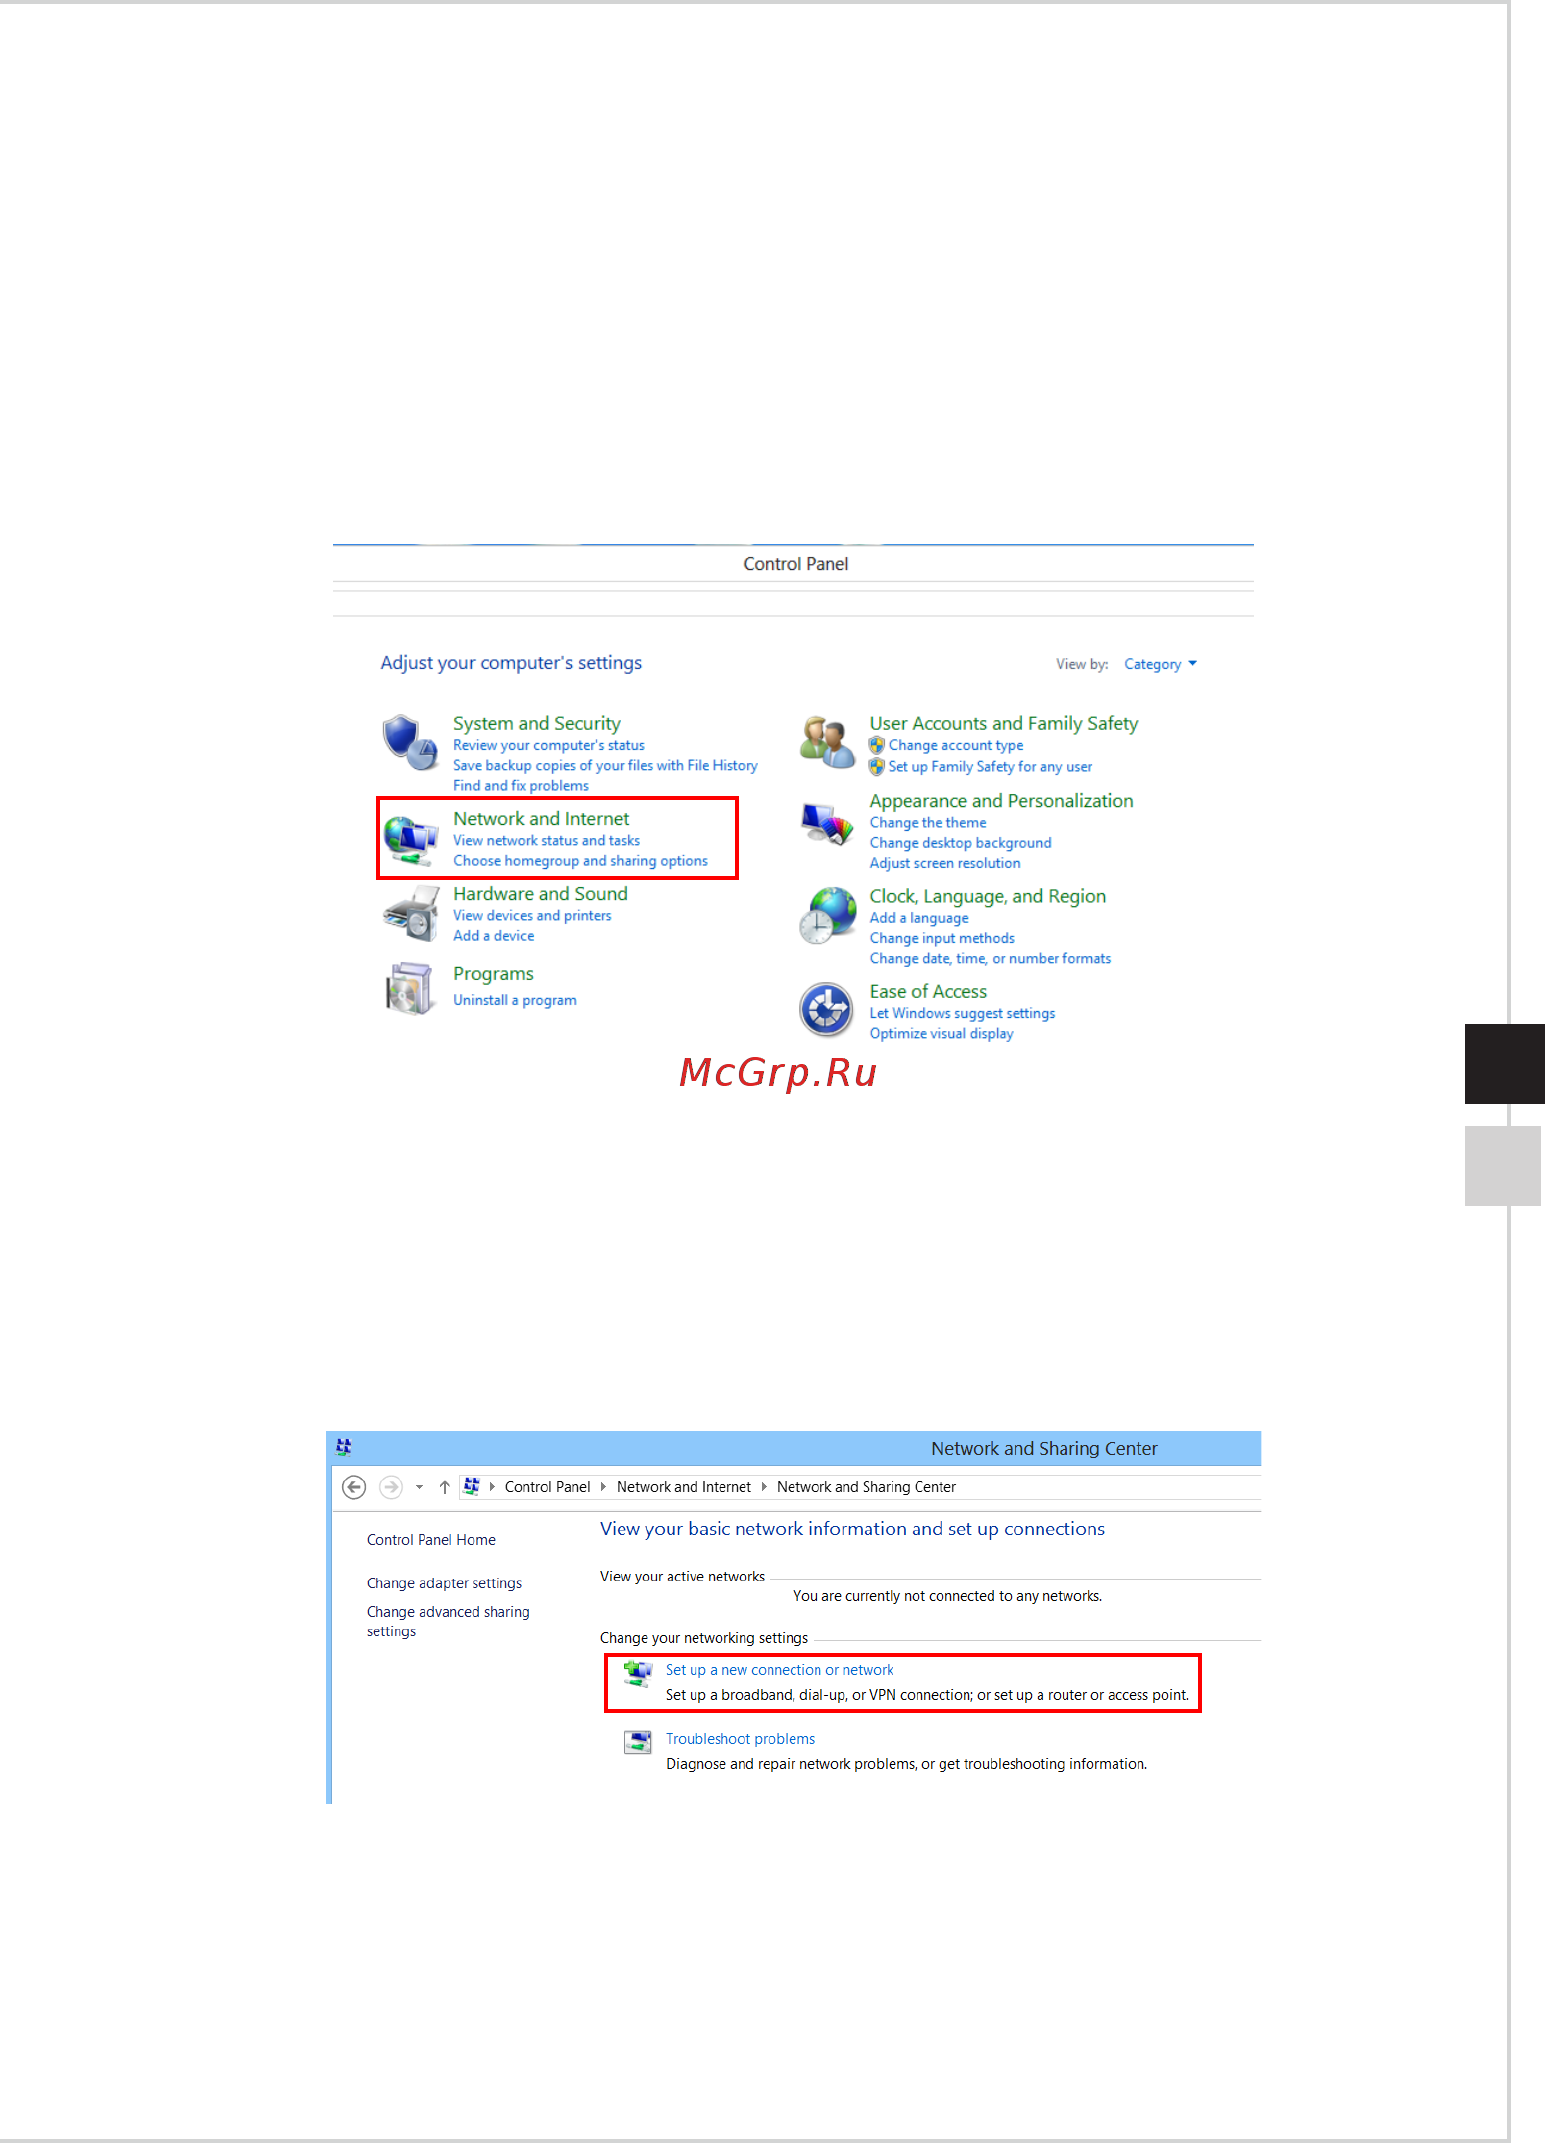This screenshot has height=2143, width=1545.
Task: Open Appearance and Personalization heading
Action: point(1001,801)
